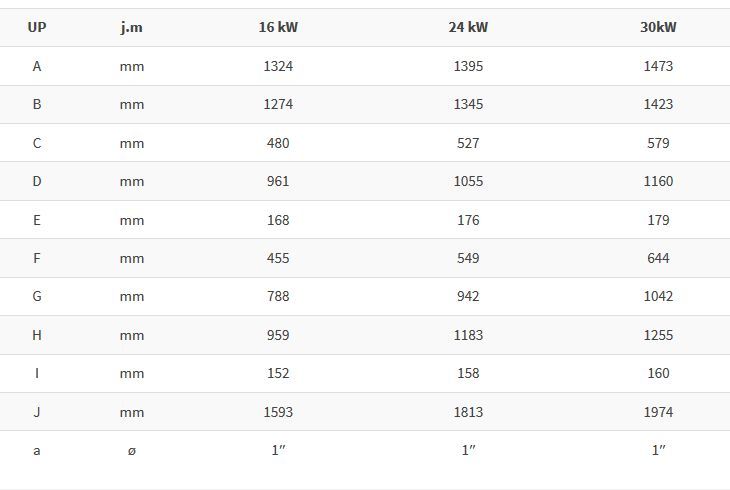Image resolution: width=730 pixels, height=490 pixels.
Task: Click value 788 in row G
Action: pos(278,296)
